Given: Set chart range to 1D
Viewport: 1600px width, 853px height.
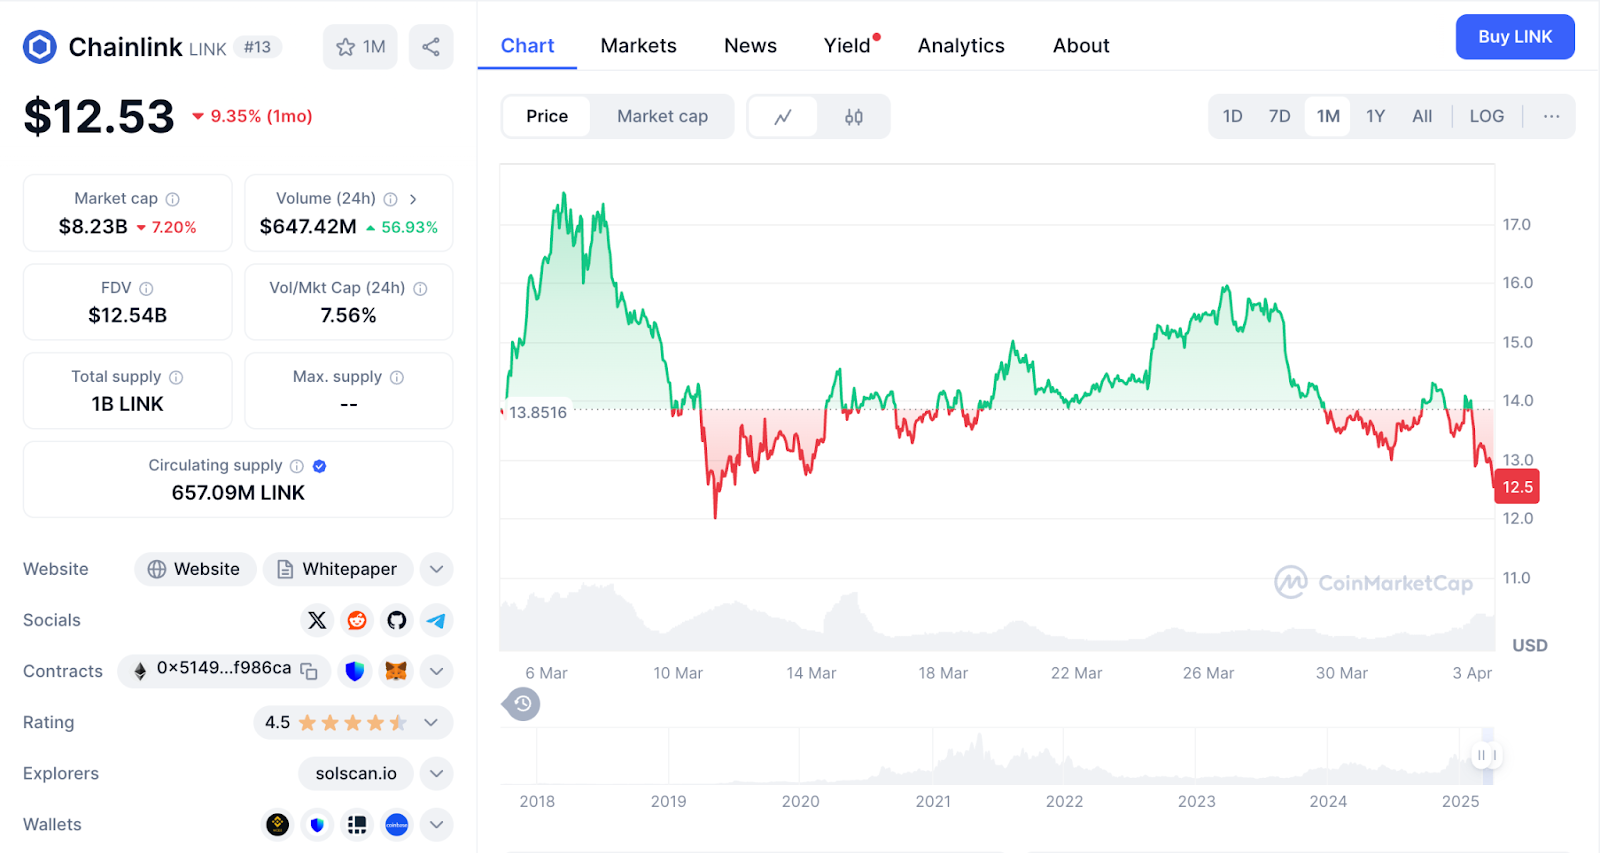Looking at the screenshot, I should [1232, 116].
